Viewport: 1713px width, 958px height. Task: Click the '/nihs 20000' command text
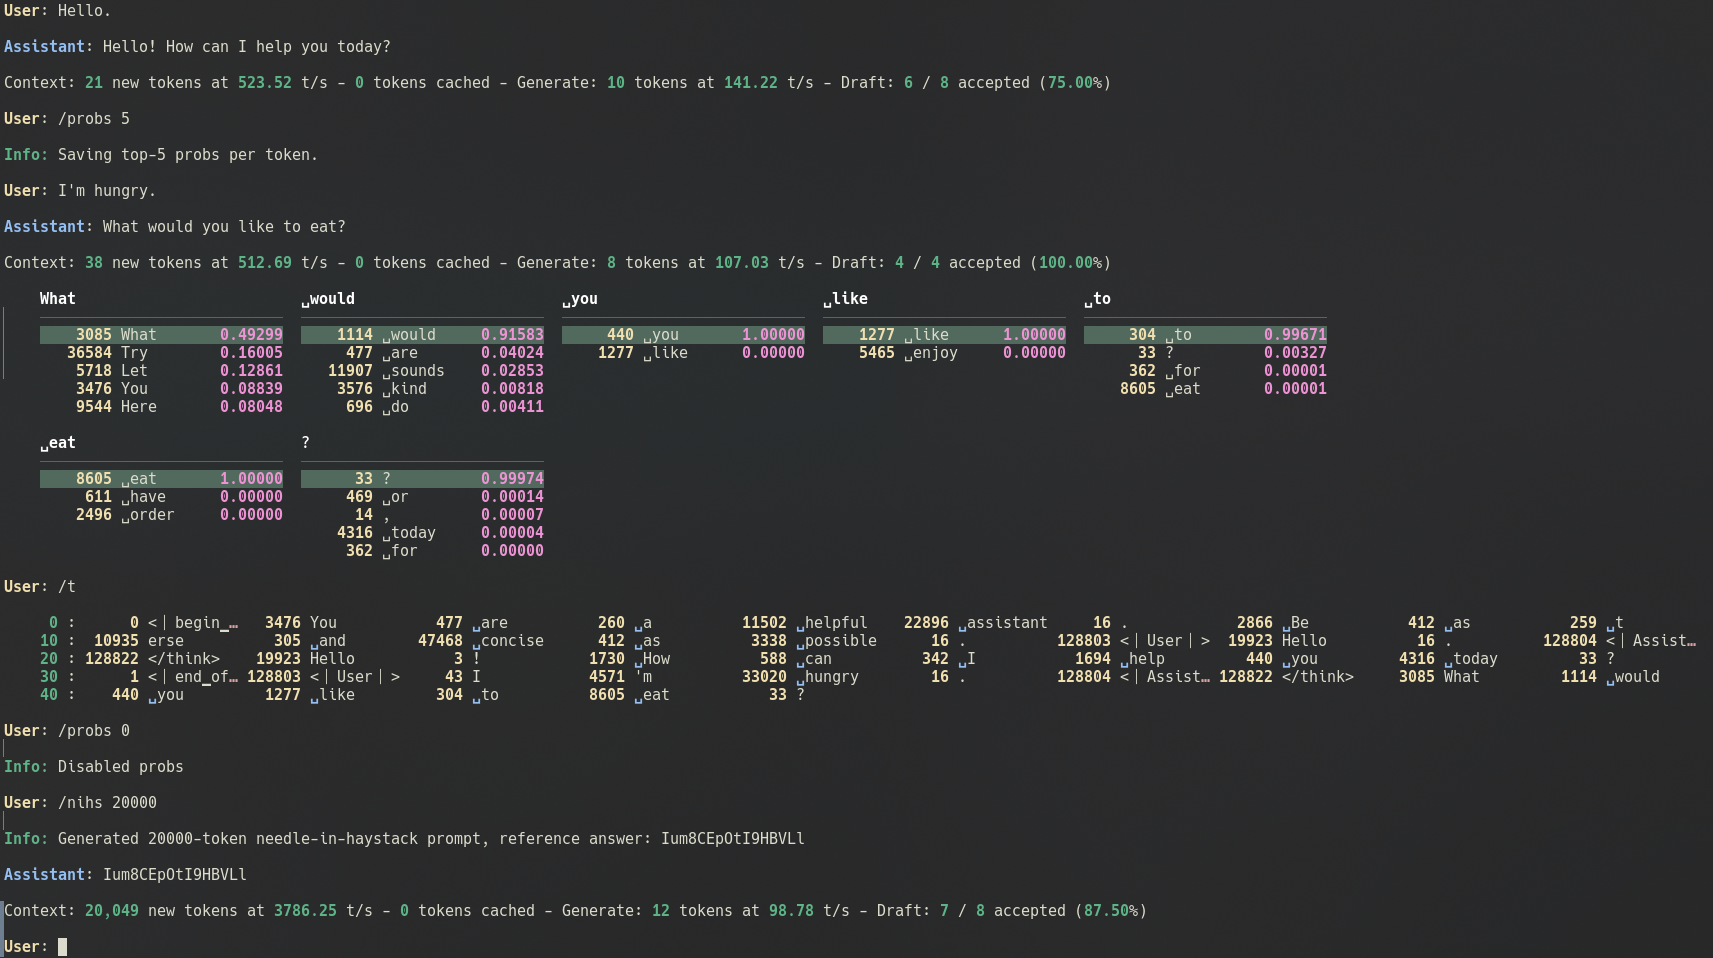point(107,802)
